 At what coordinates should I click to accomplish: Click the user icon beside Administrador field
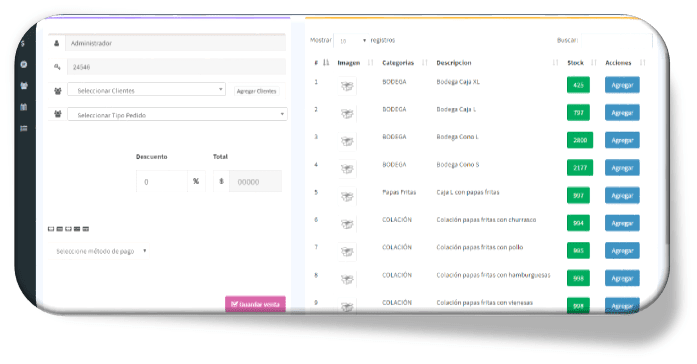pyautogui.click(x=56, y=44)
